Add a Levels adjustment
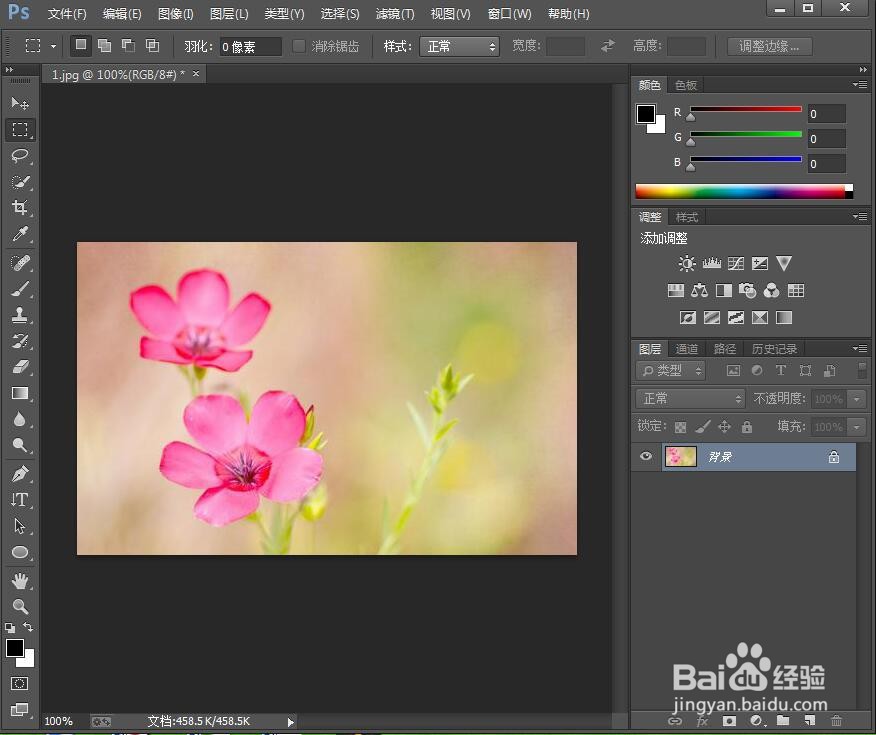Viewport: 876px width, 735px height. tap(711, 263)
